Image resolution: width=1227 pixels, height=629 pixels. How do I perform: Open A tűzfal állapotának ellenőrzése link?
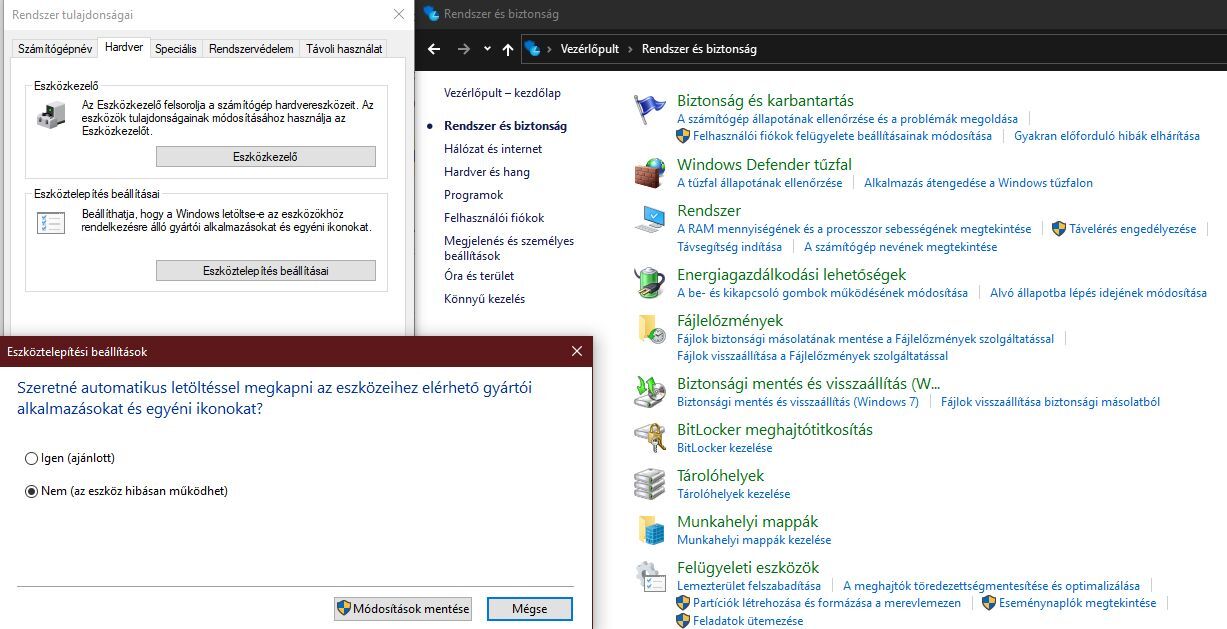point(760,183)
